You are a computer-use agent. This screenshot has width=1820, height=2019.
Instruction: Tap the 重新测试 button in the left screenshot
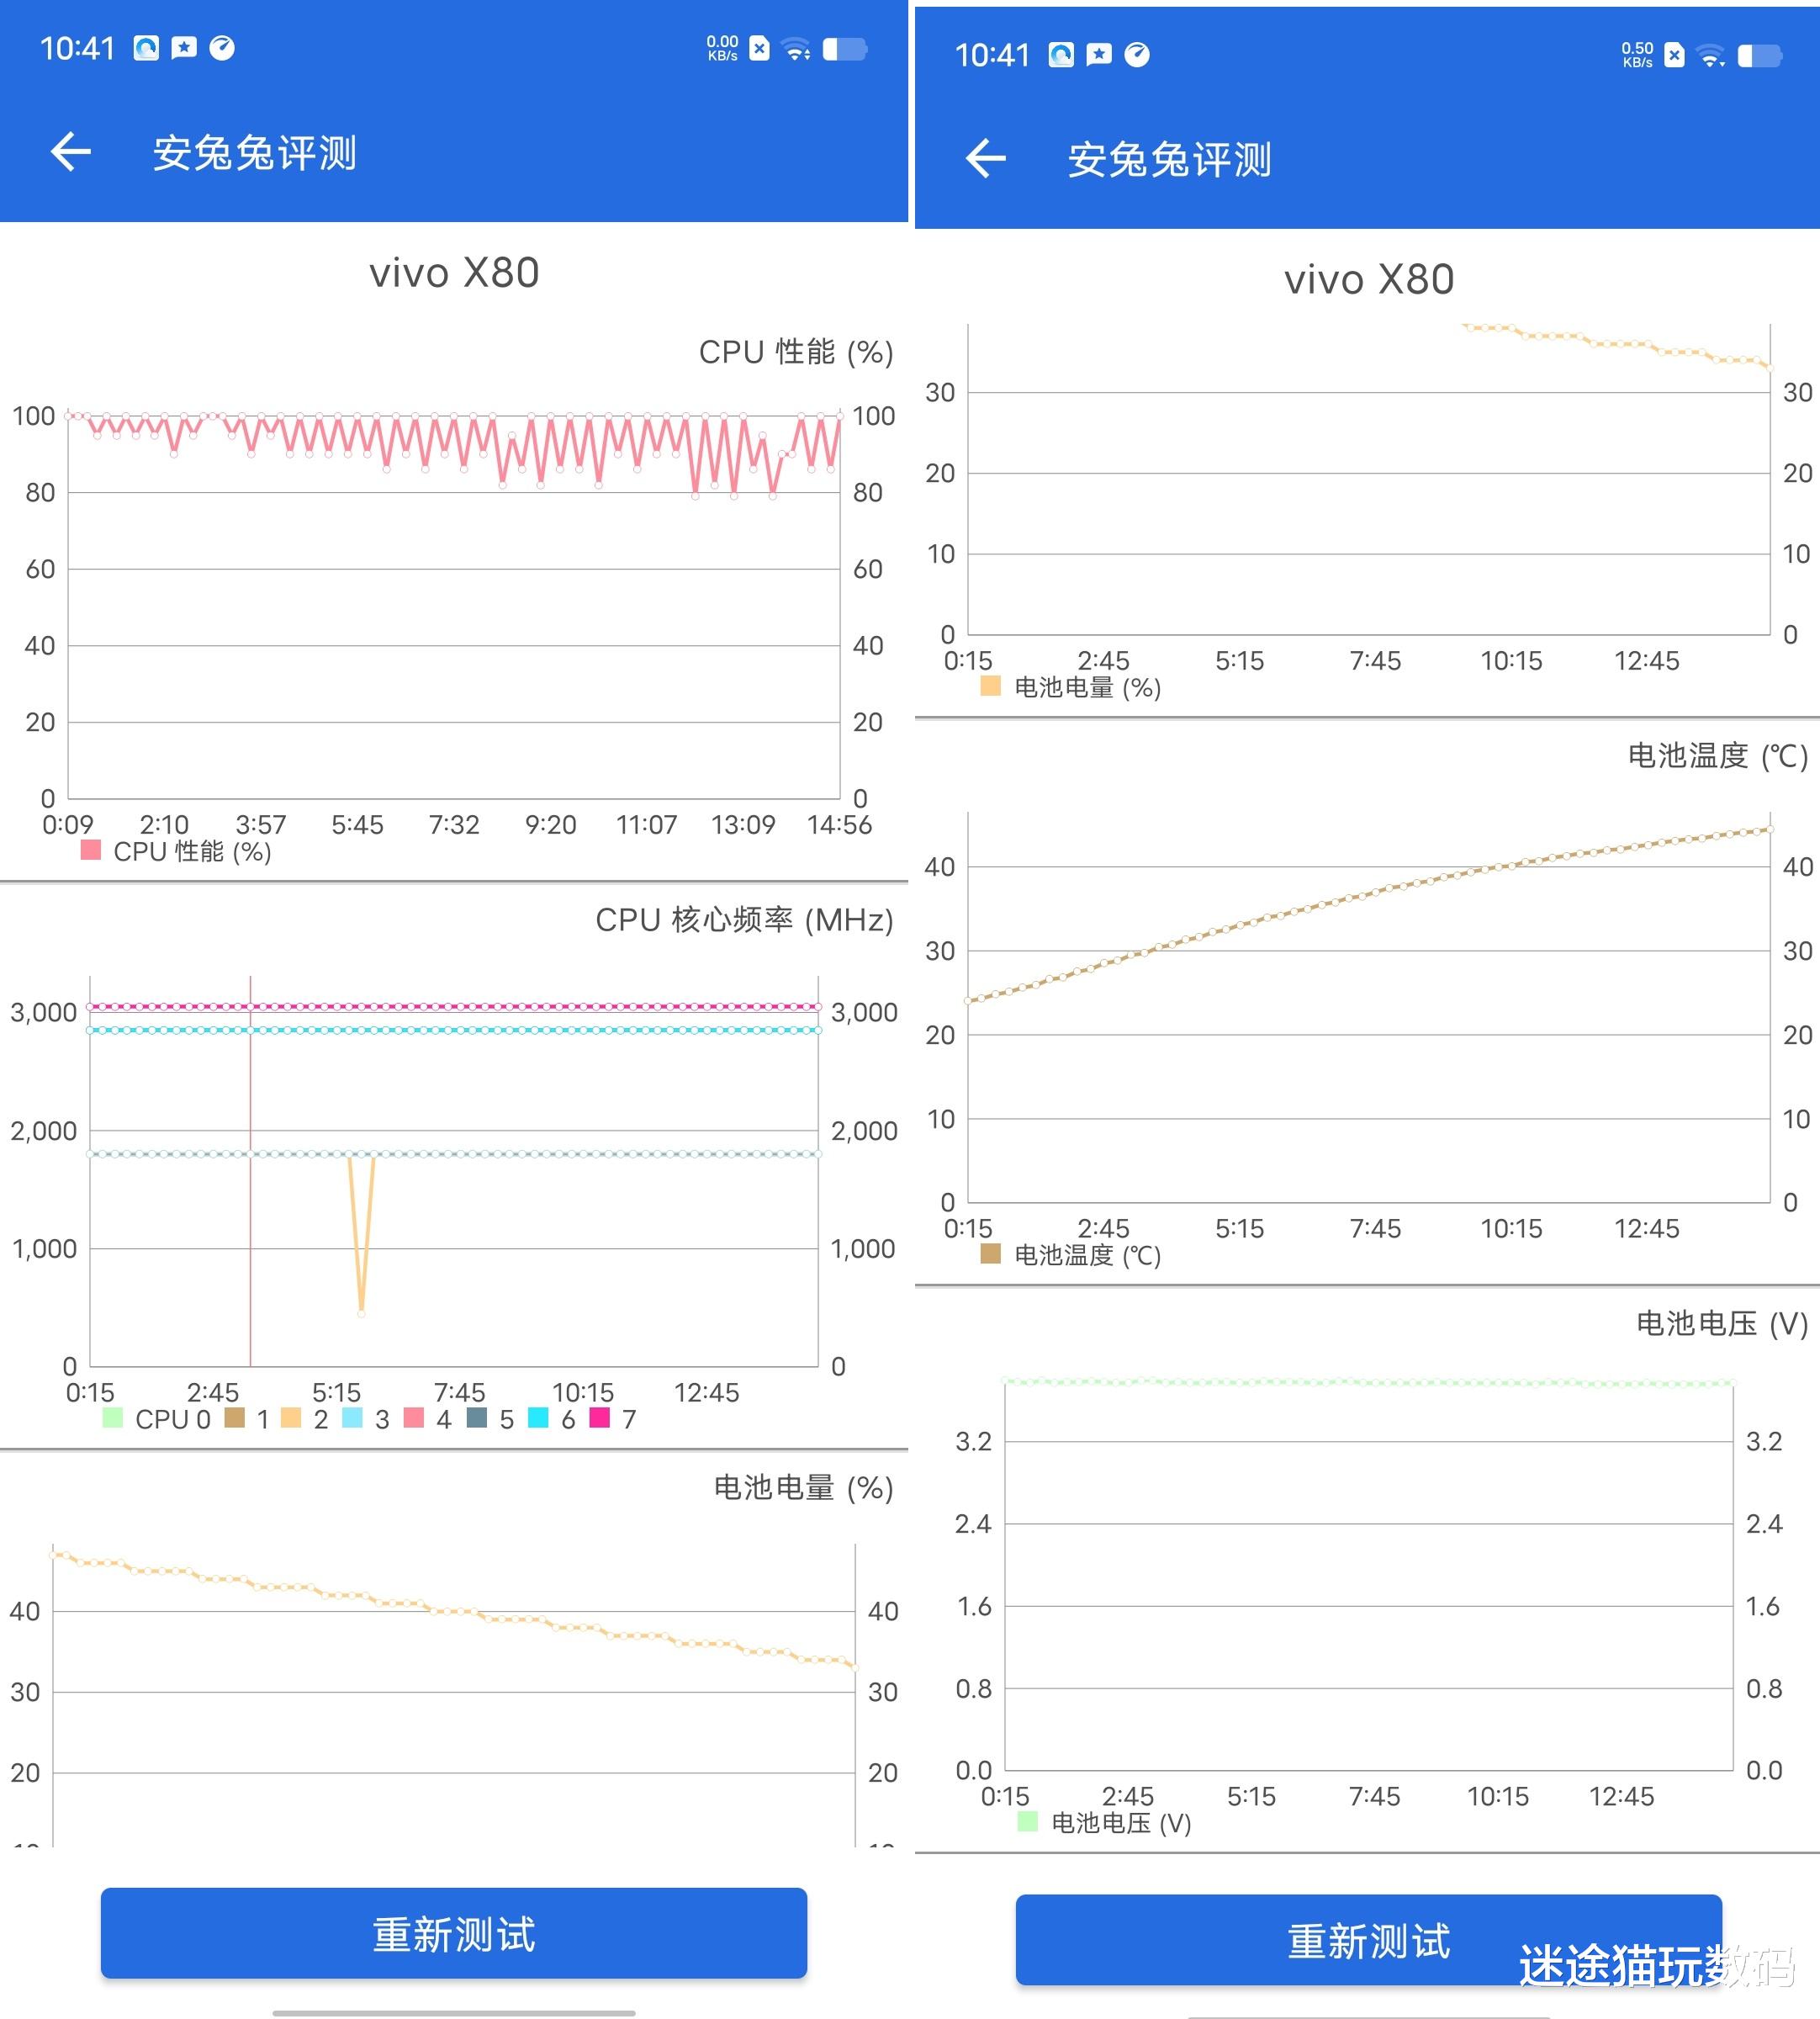pyautogui.click(x=454, y=1932)
